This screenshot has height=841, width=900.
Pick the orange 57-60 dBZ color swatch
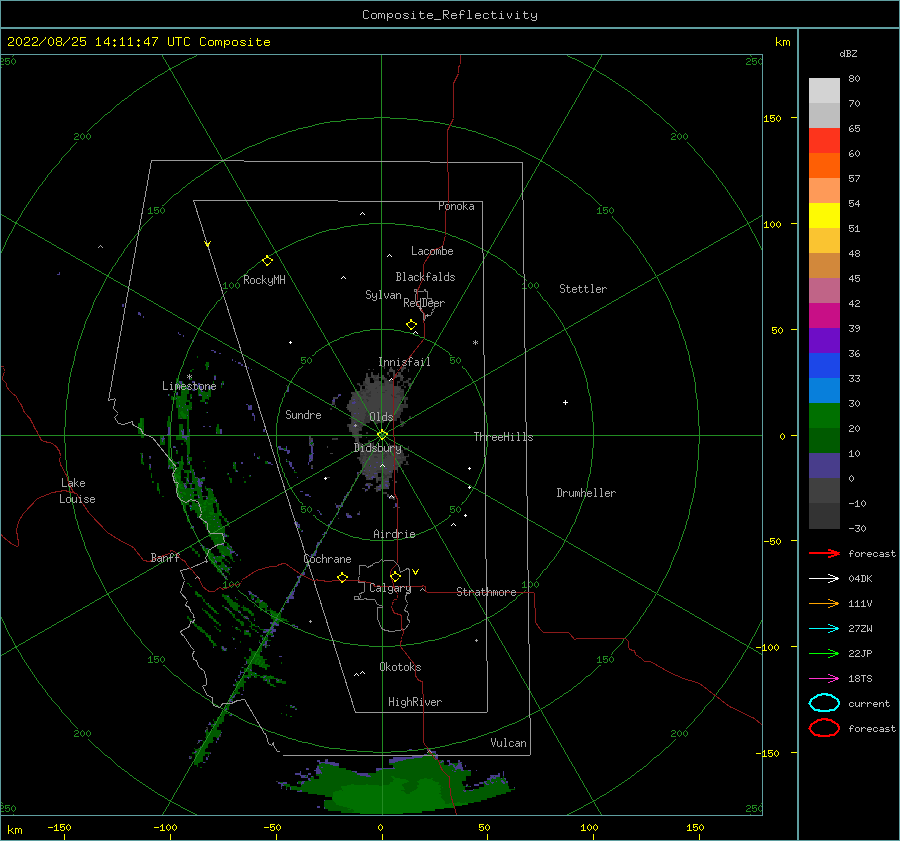(x=824, y=166)
